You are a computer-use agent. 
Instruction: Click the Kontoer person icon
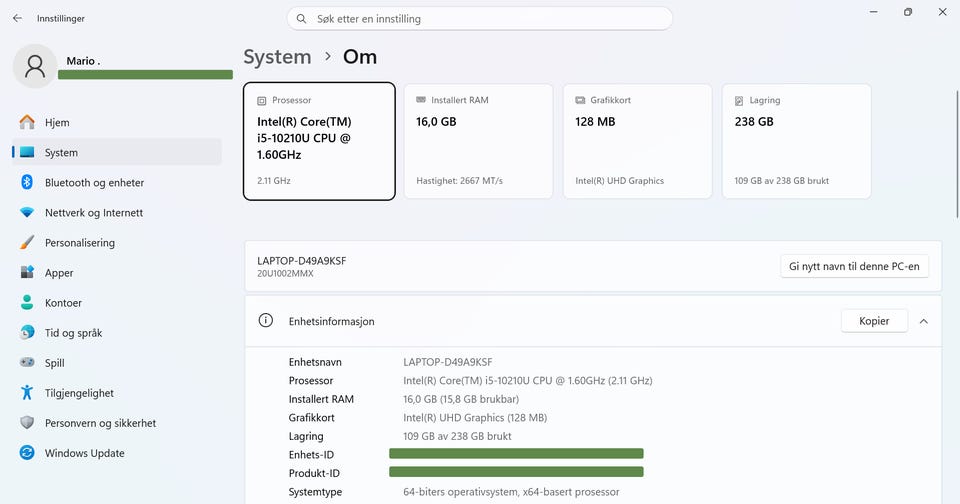[27, 302]
